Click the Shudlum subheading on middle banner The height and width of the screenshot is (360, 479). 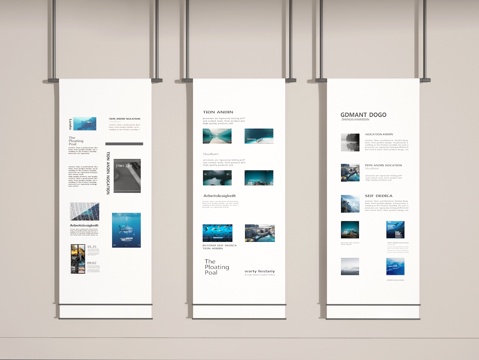(211, 154)
